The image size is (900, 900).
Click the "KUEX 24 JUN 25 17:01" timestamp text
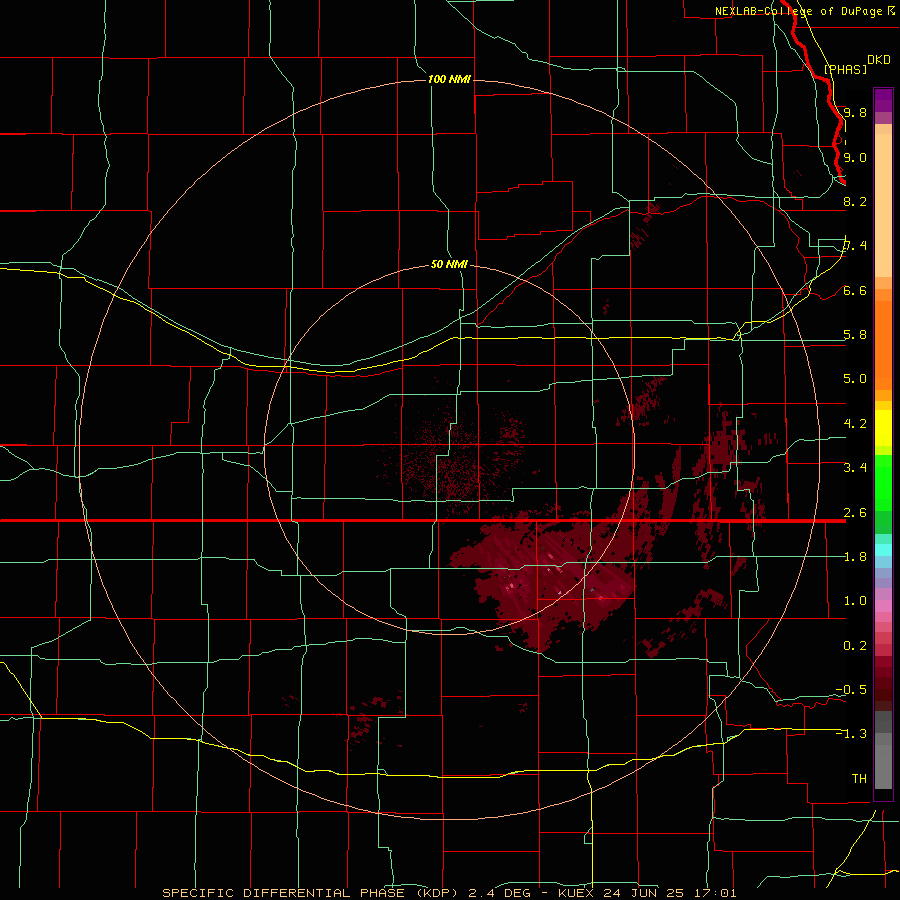click(x=647, y=893)
